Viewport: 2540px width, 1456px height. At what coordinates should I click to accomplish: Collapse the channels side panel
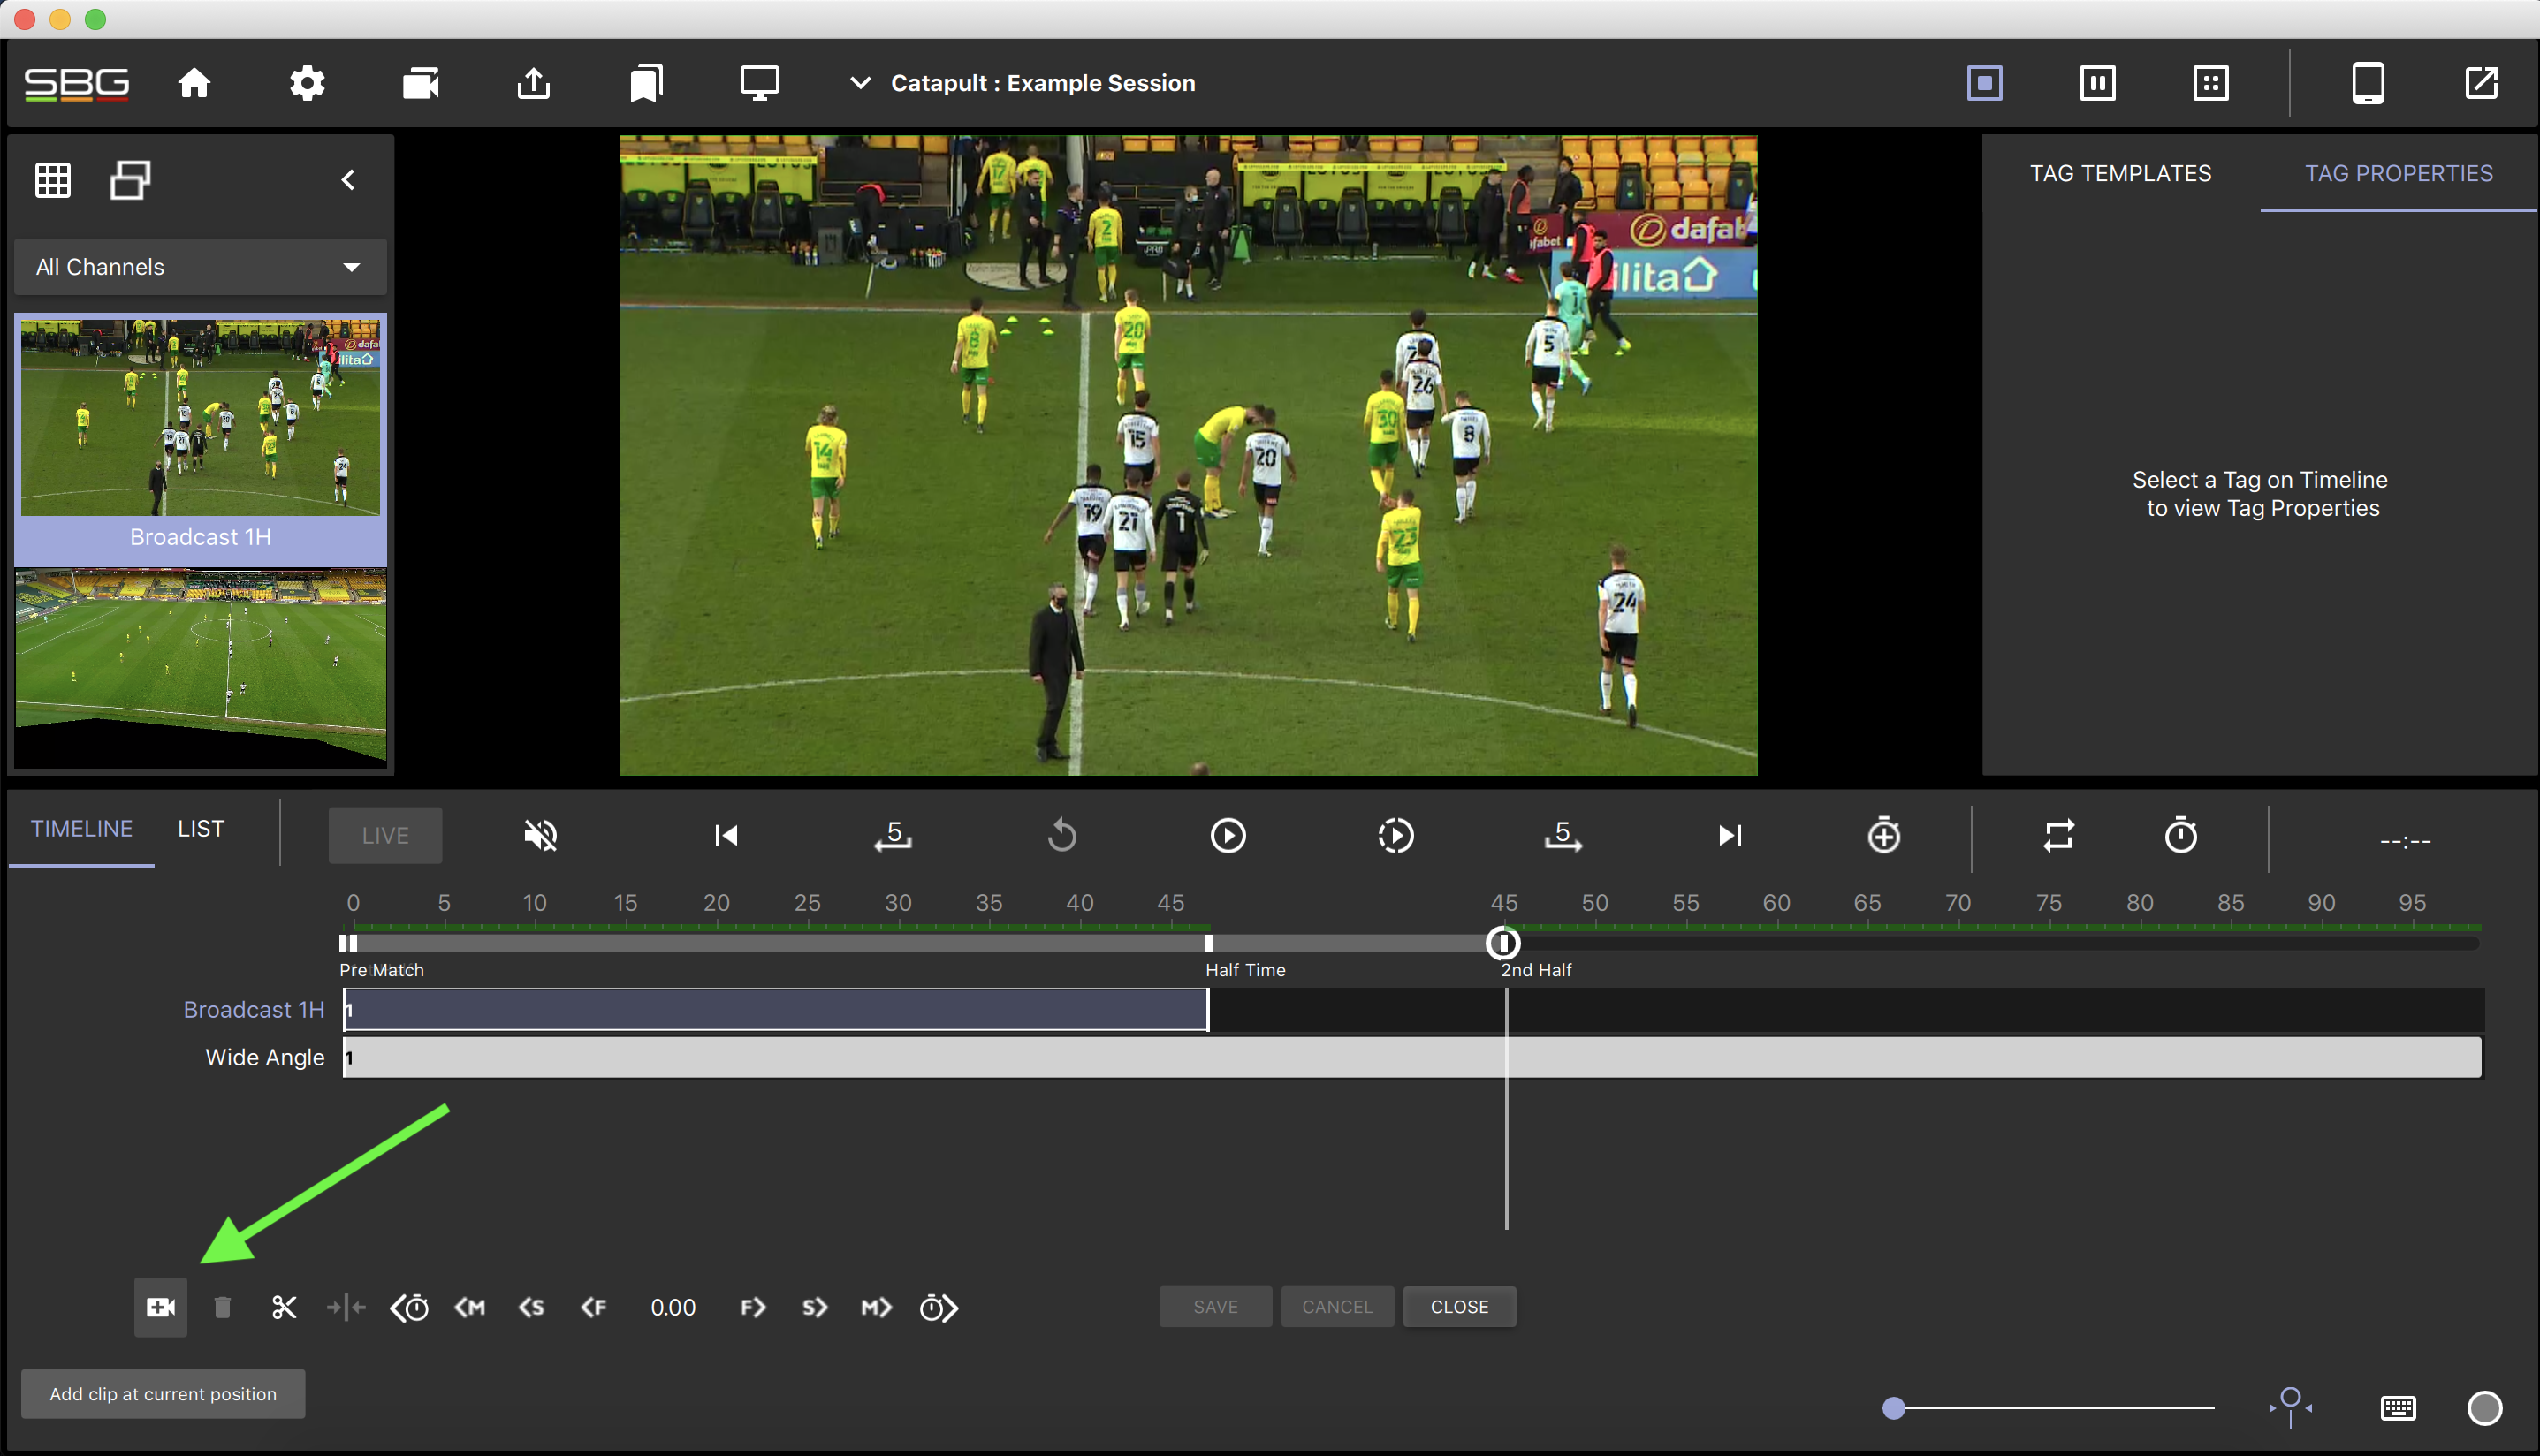(x=348, y=180)
